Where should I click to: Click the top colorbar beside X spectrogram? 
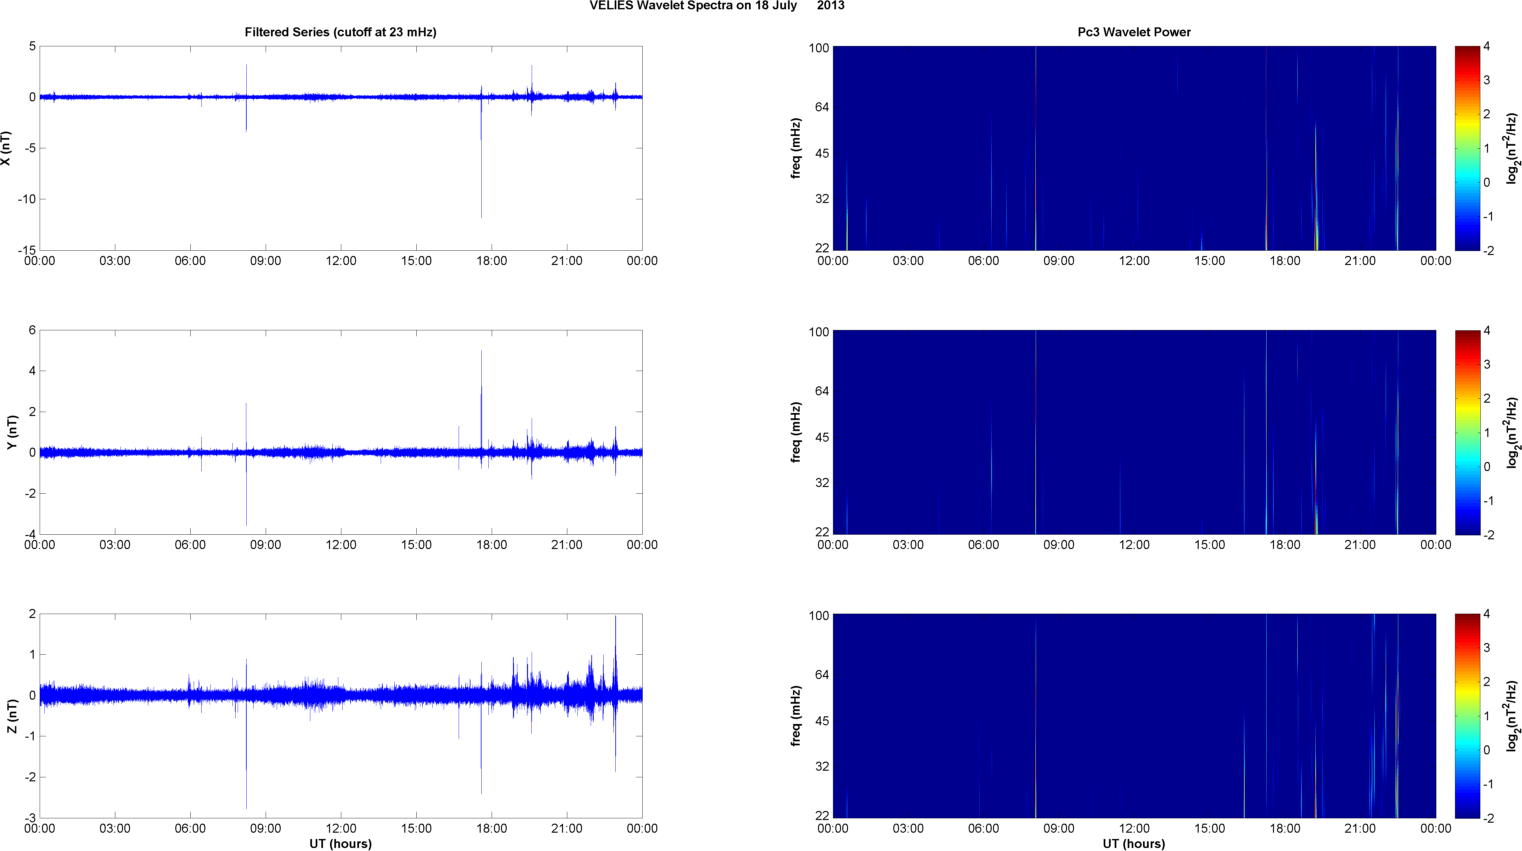pyautogui.click(x=1466, y=148)
